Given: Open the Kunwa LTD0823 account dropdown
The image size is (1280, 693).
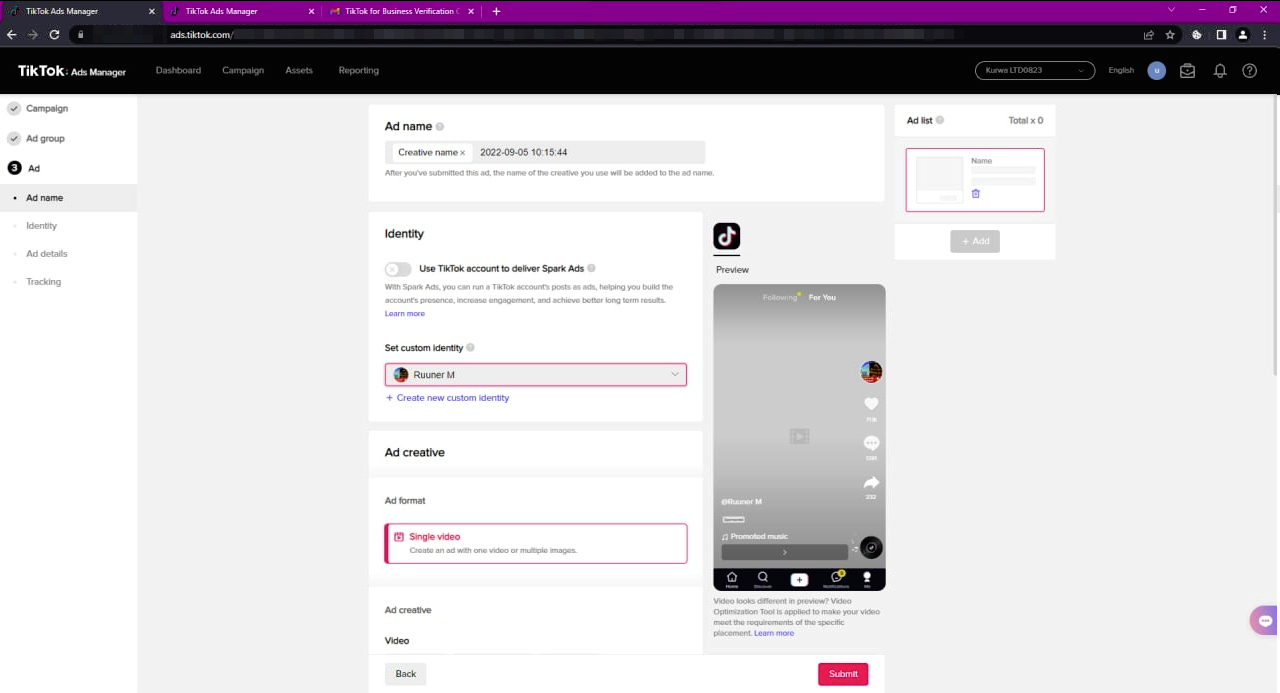Looking at the screenshot, I should click(1035, 71).
